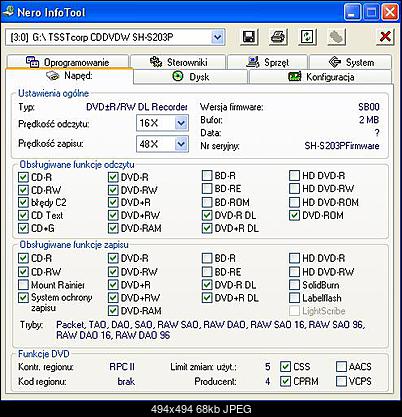Screen dimensions: 402x417
Task: Toggle Labelflash checkbox
Action: pos(294,298)
